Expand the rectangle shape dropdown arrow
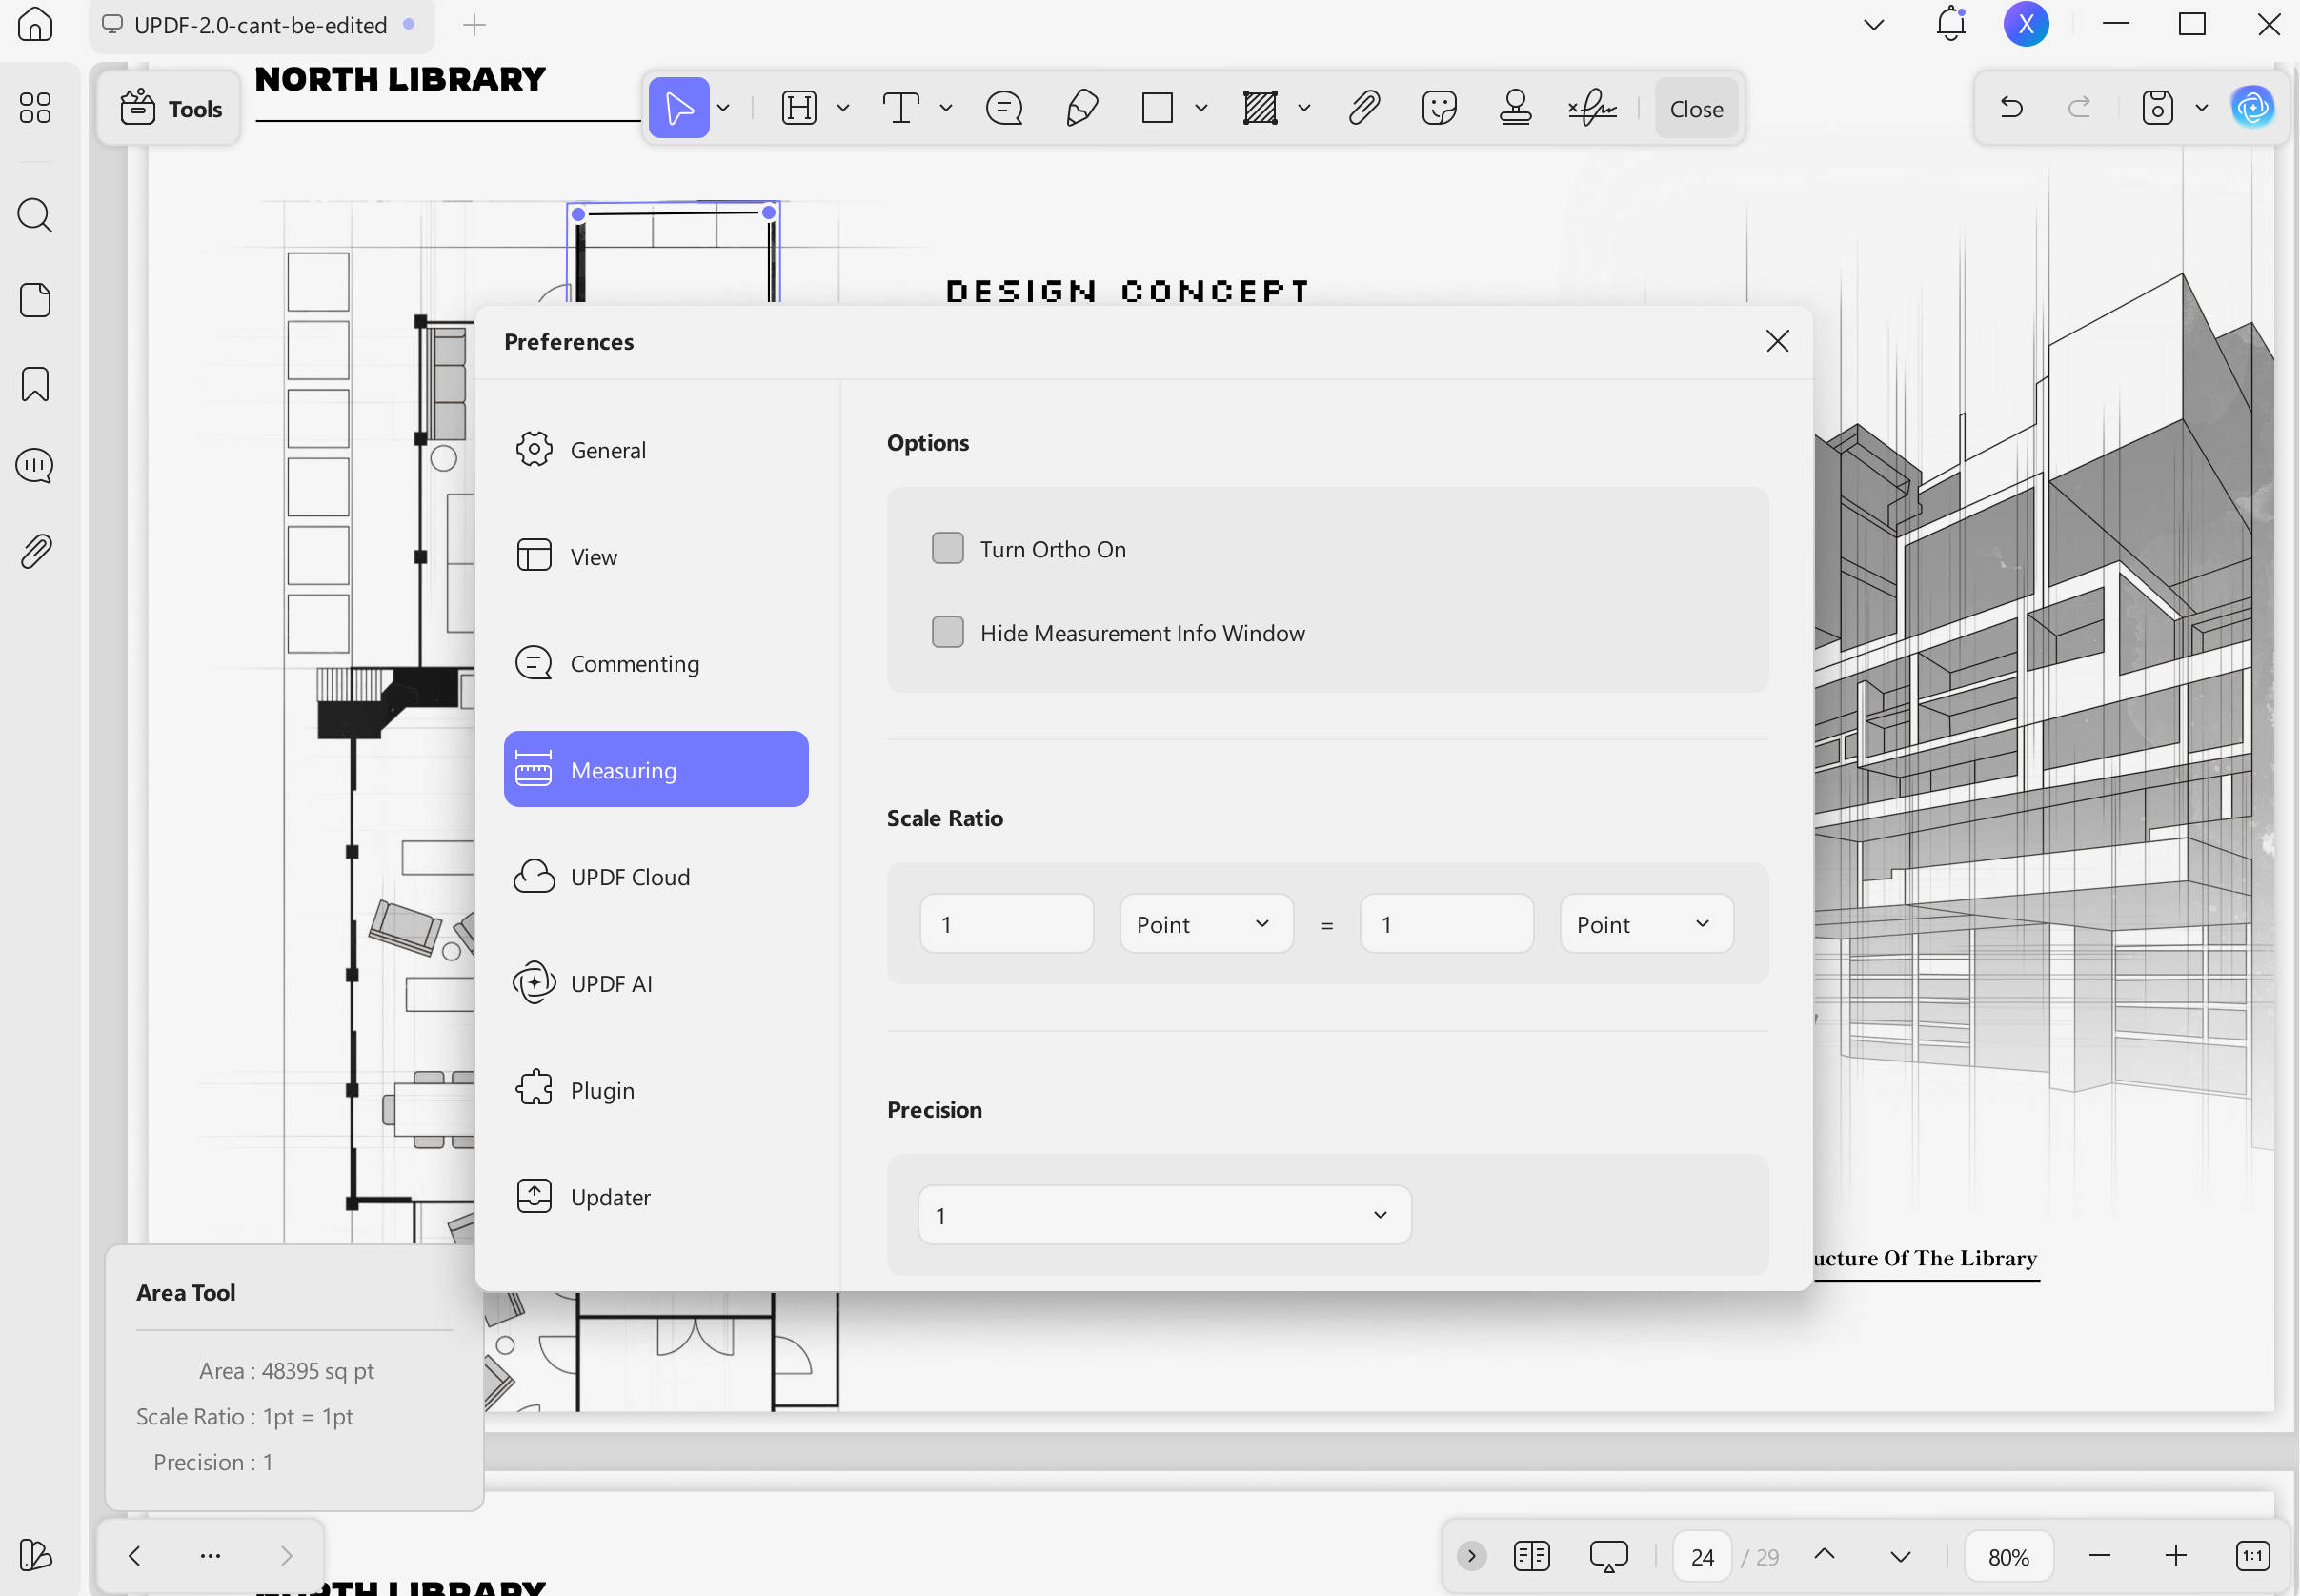 point(1201,108)
